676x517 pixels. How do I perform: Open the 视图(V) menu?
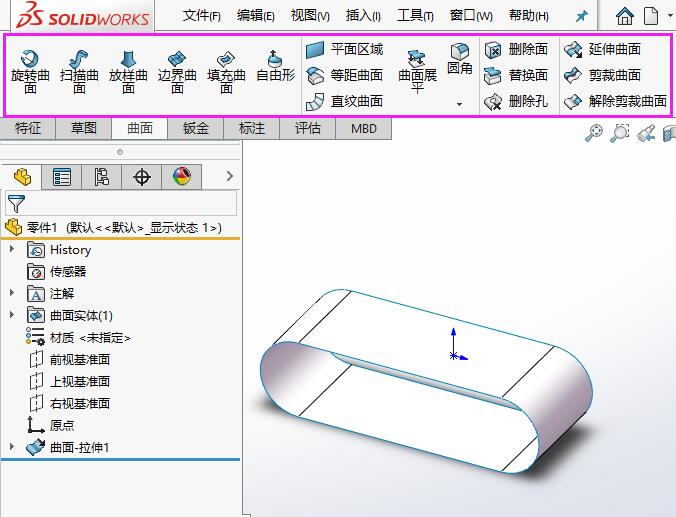pyautogui.click(x=310, y=16)
